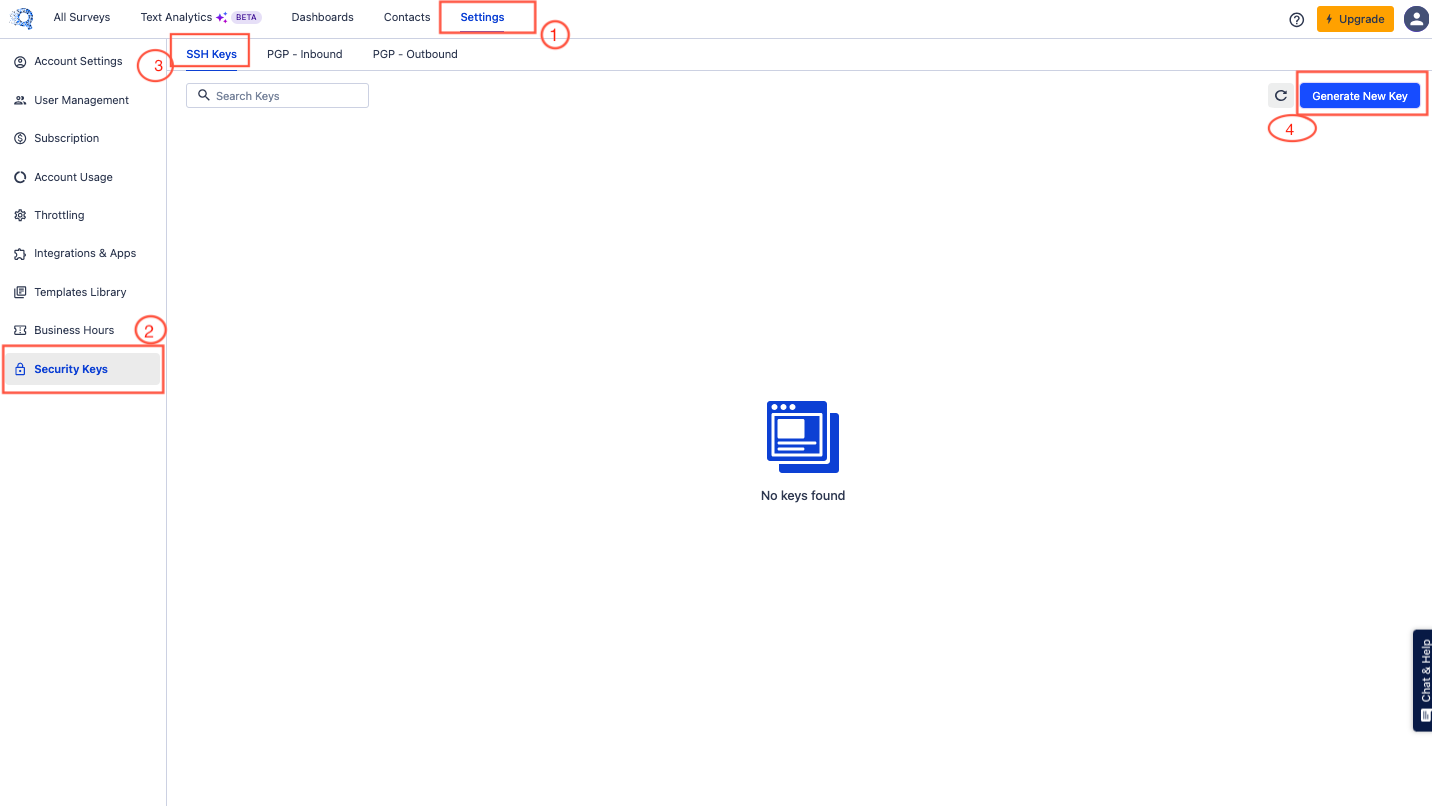Switch to PGP - Inbound tab
The image size is (1432, 806).
[x=304, y=54]
